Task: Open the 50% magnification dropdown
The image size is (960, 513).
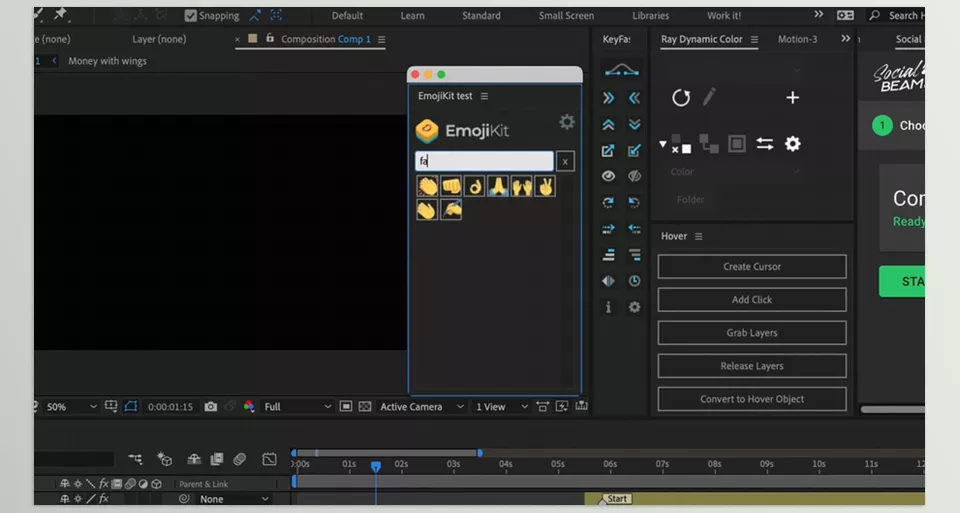Action: 72,407
